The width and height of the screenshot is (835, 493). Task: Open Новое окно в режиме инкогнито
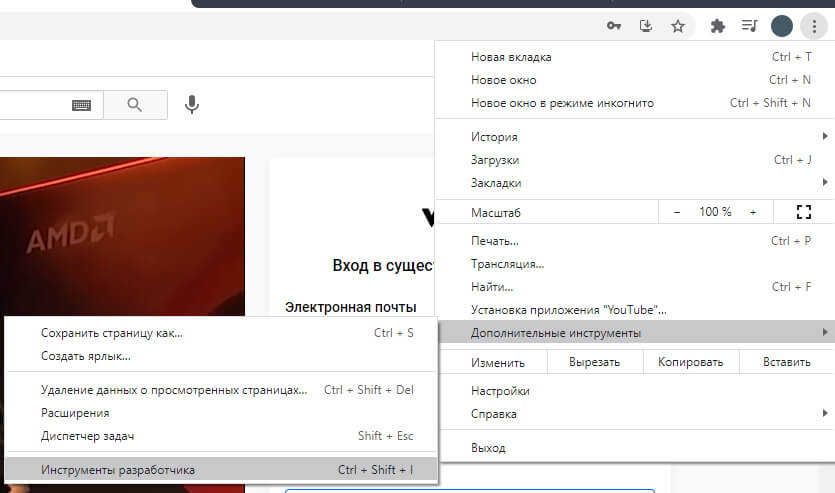pyautogui.click(x=635, y=103)
